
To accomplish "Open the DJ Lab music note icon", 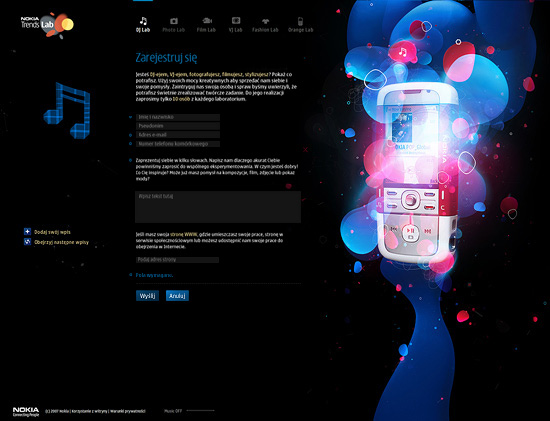I will [143, 21].
